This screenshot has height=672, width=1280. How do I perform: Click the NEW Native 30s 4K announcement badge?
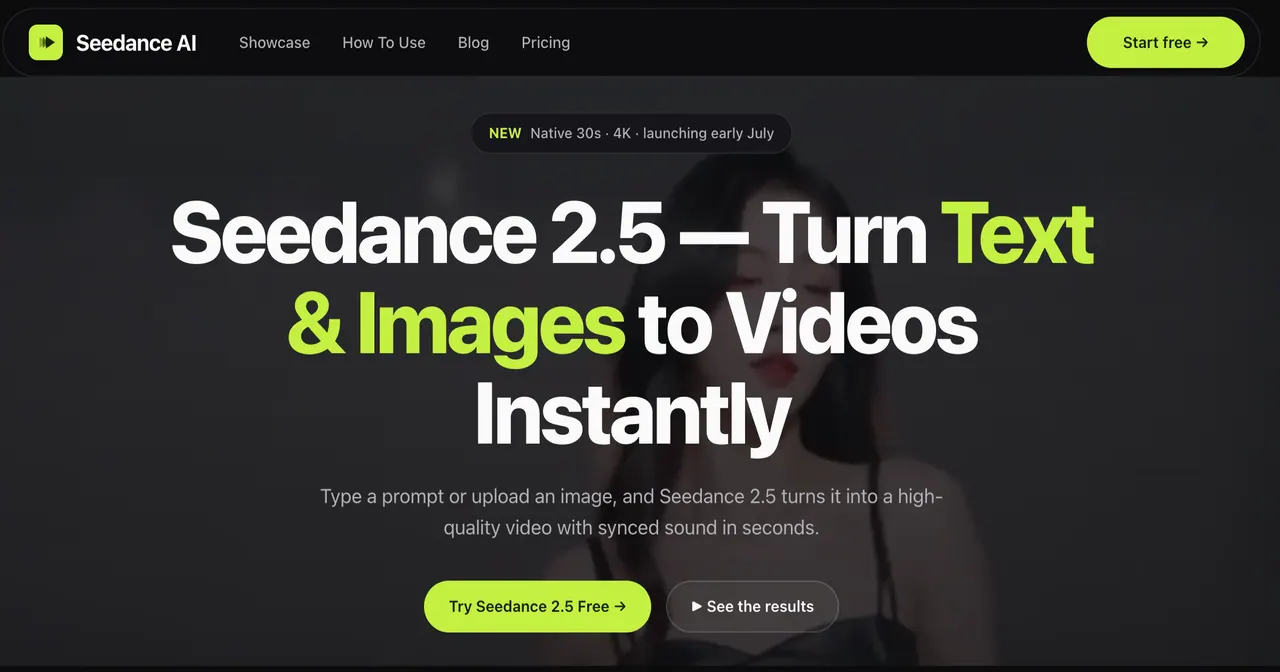click(631, 133)
